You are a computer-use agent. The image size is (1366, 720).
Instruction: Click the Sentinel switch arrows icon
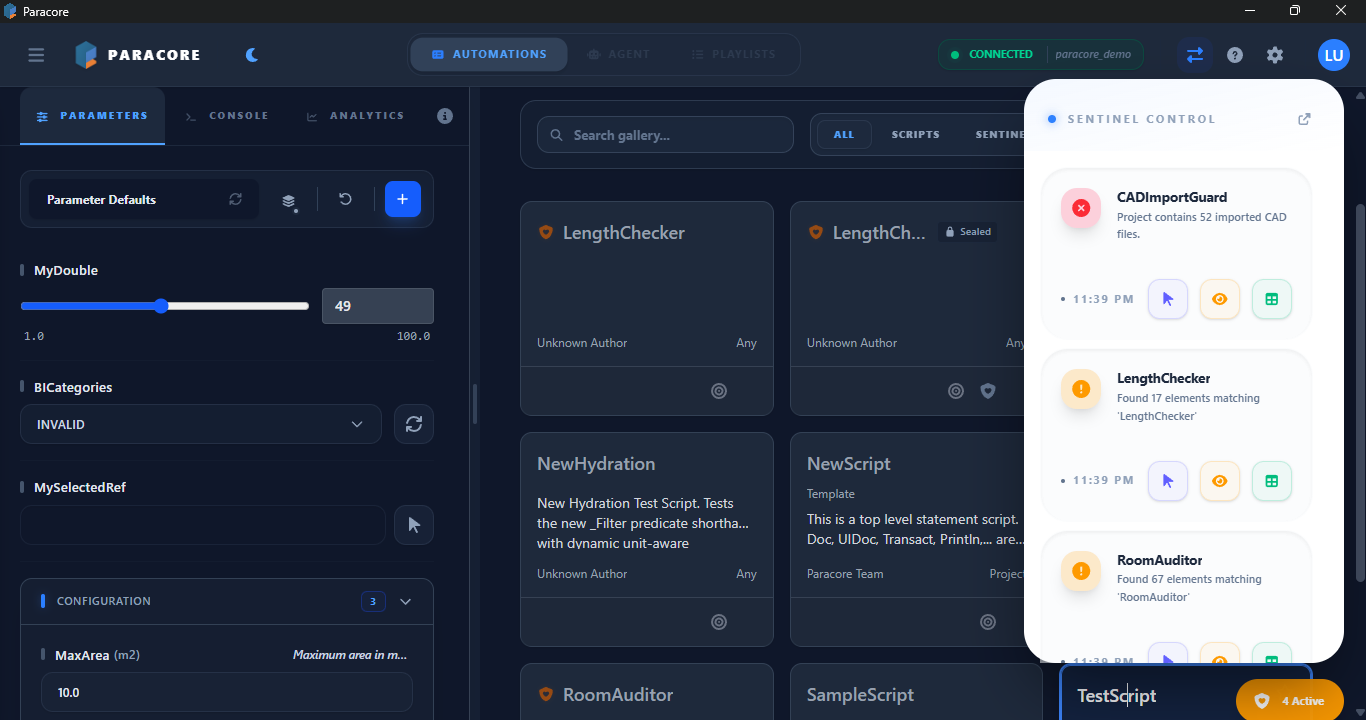(x=1195, y=55)
